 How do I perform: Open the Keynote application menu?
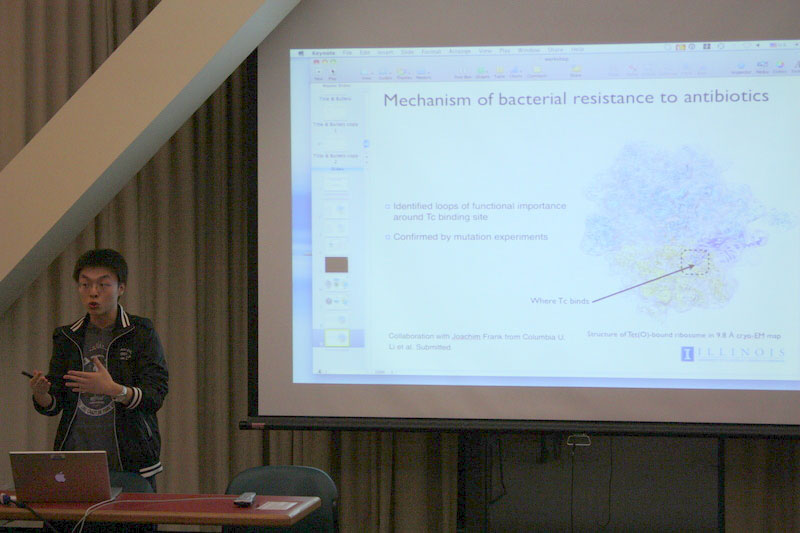pyautogui.click(x=323, y=51)
